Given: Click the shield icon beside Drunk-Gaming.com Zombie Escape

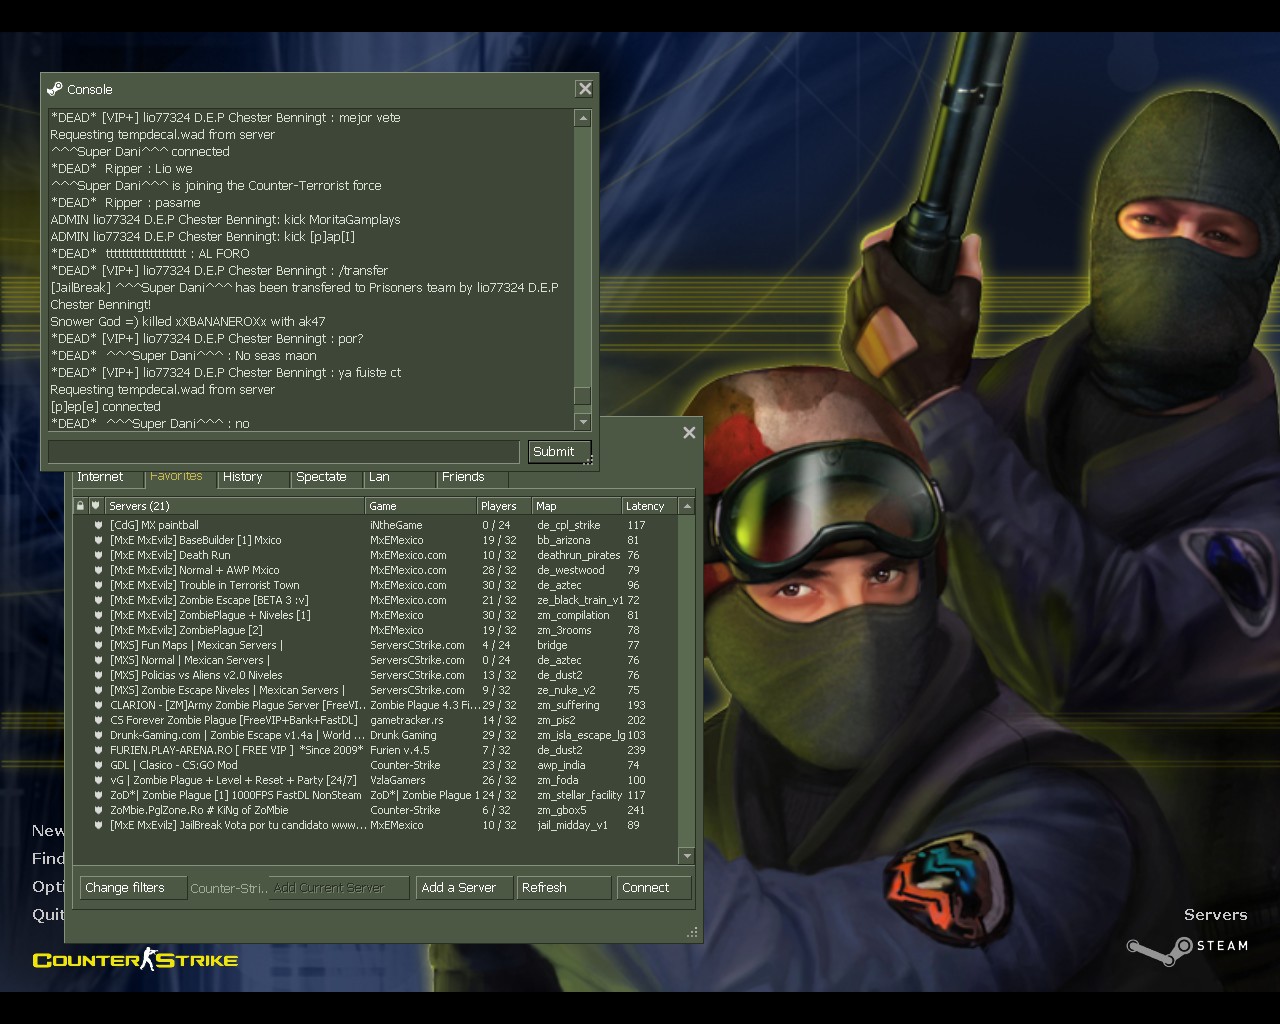Looking at the screenshot, I should click(99, 735).
